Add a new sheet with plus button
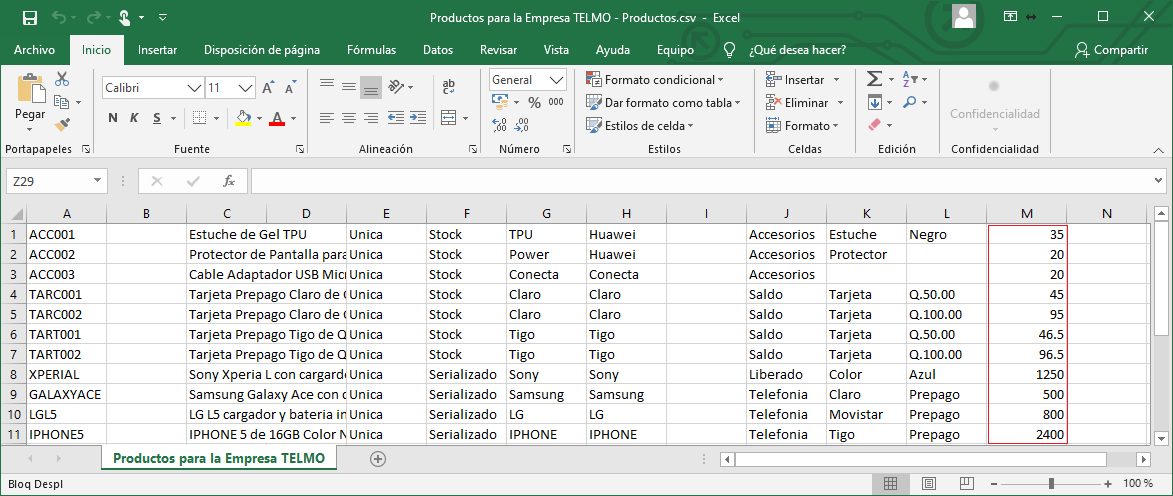The image size is (1173, 496). [378, 458]
